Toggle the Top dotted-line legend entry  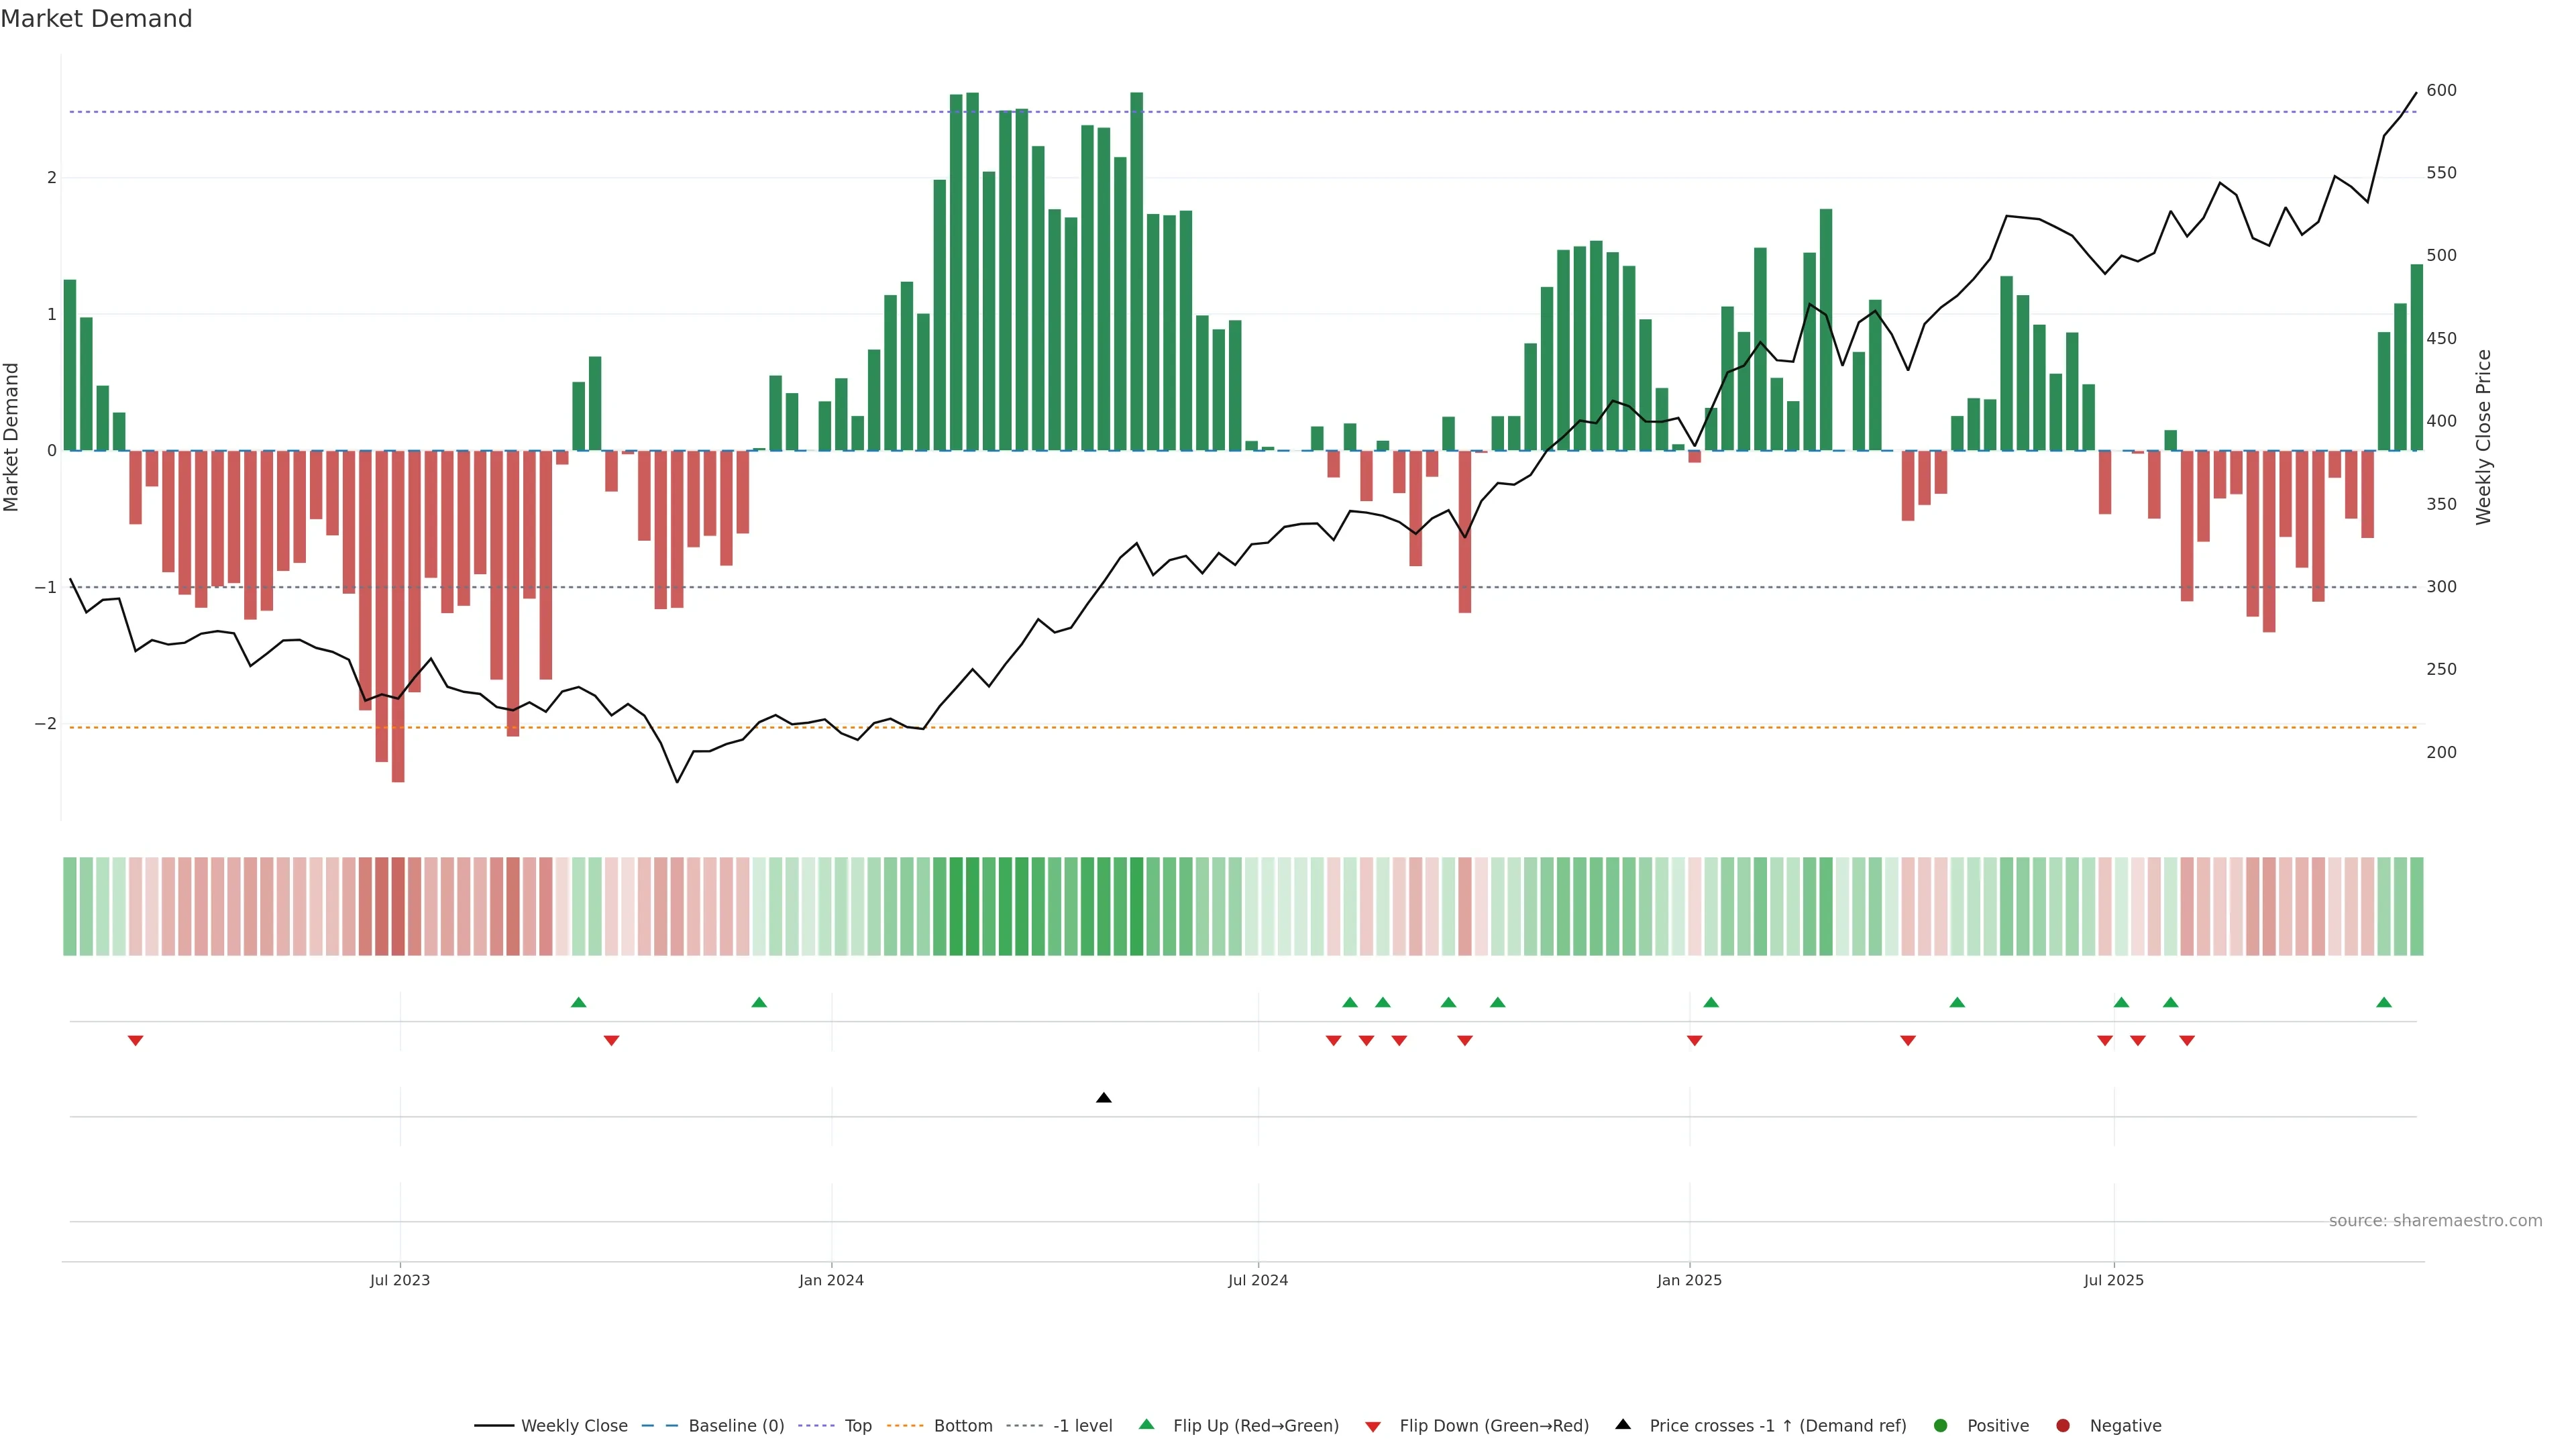point(857,1425)
